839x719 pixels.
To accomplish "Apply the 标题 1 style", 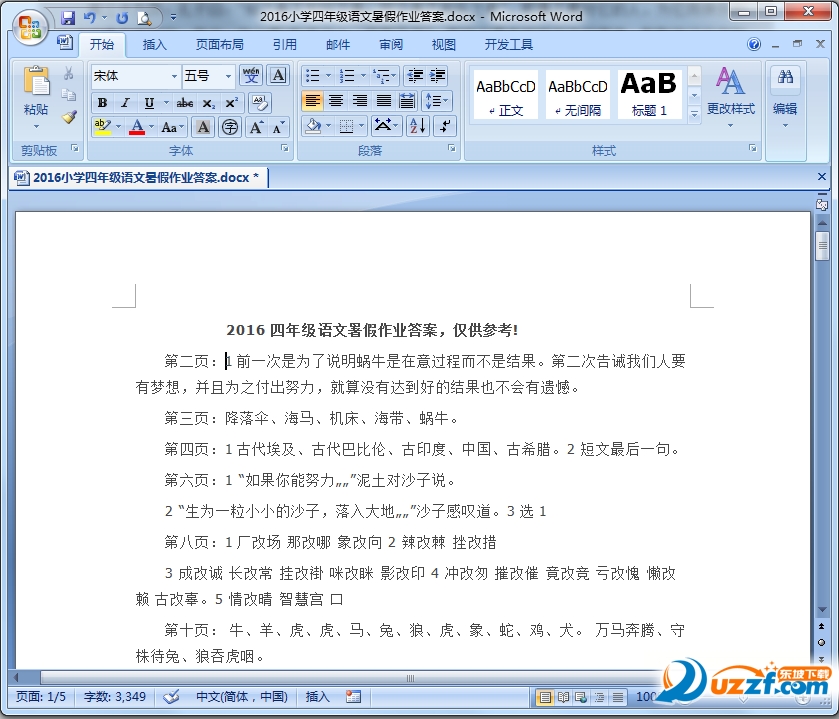I will [x=648, y=93].
